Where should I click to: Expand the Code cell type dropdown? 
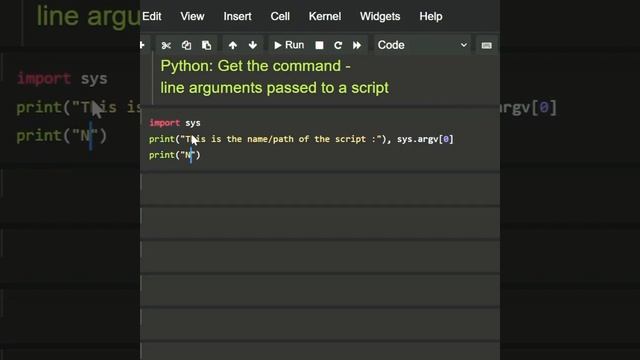[422, 45]
